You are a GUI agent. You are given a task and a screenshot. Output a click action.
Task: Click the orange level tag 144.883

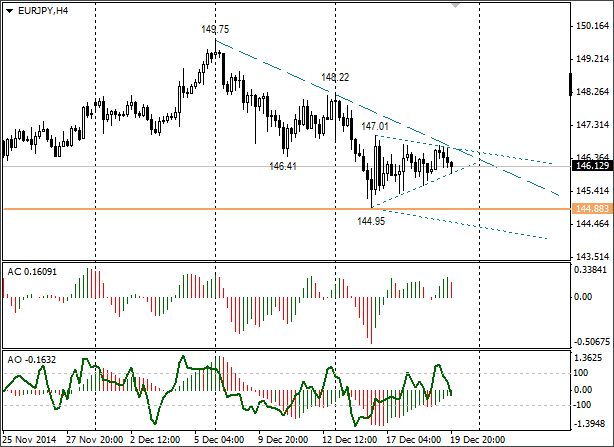[592, 209]
